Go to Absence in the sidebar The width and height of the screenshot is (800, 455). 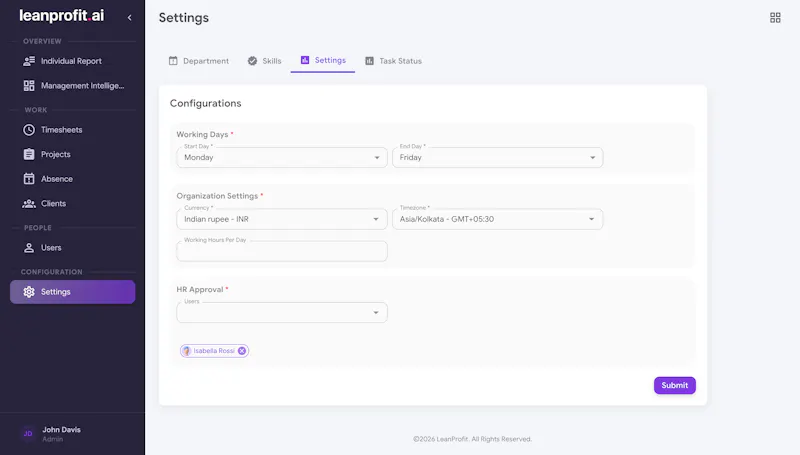pos(72,179)
